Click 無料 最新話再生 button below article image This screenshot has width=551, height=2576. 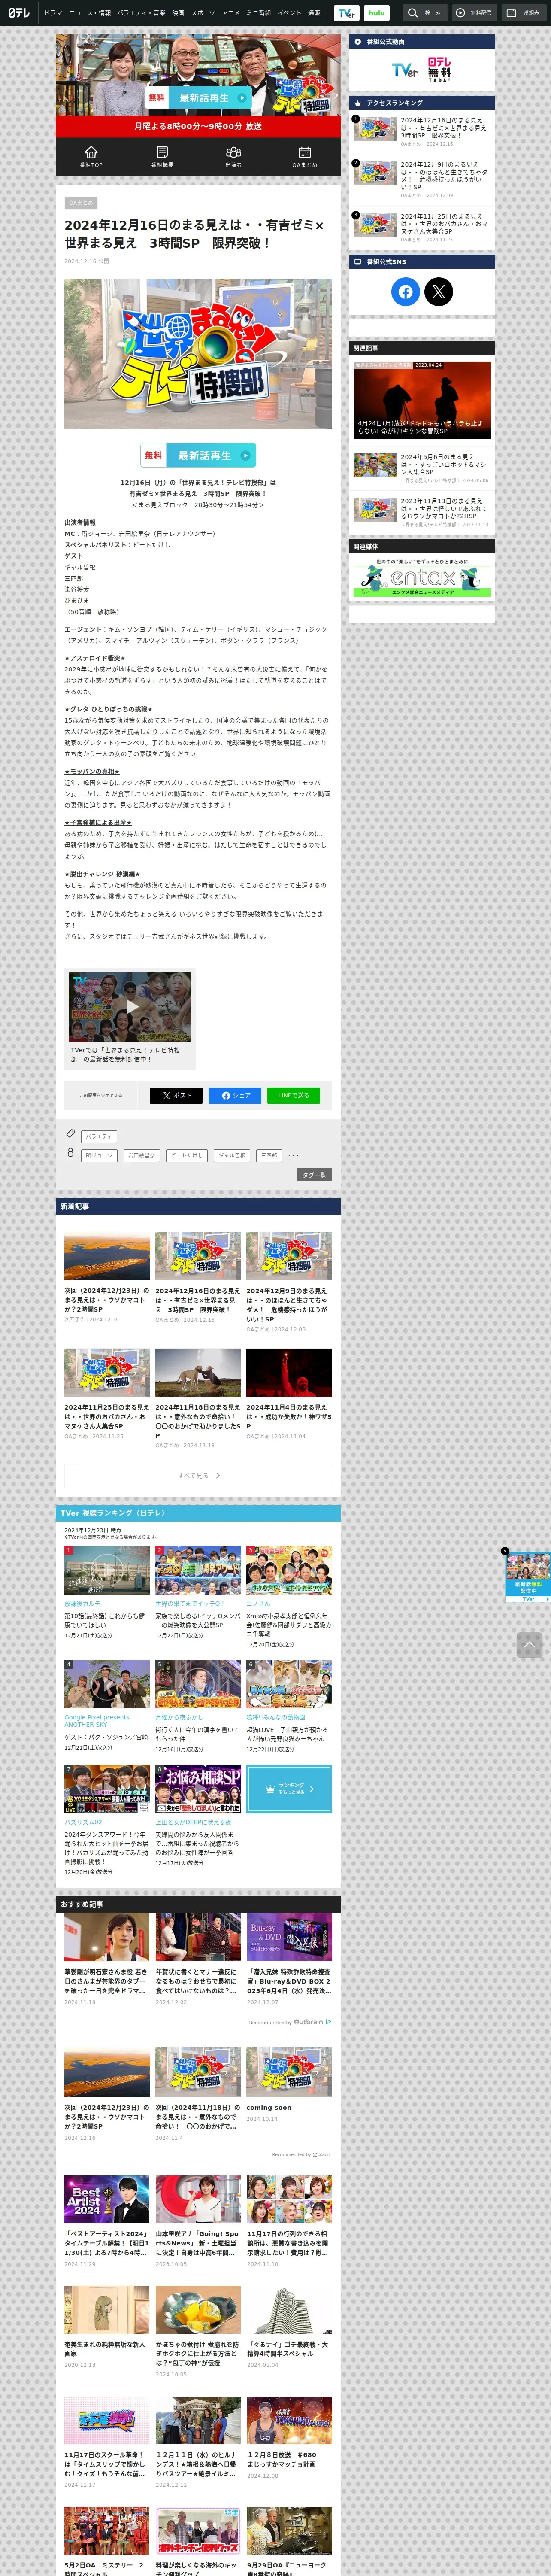click(198, 455)
